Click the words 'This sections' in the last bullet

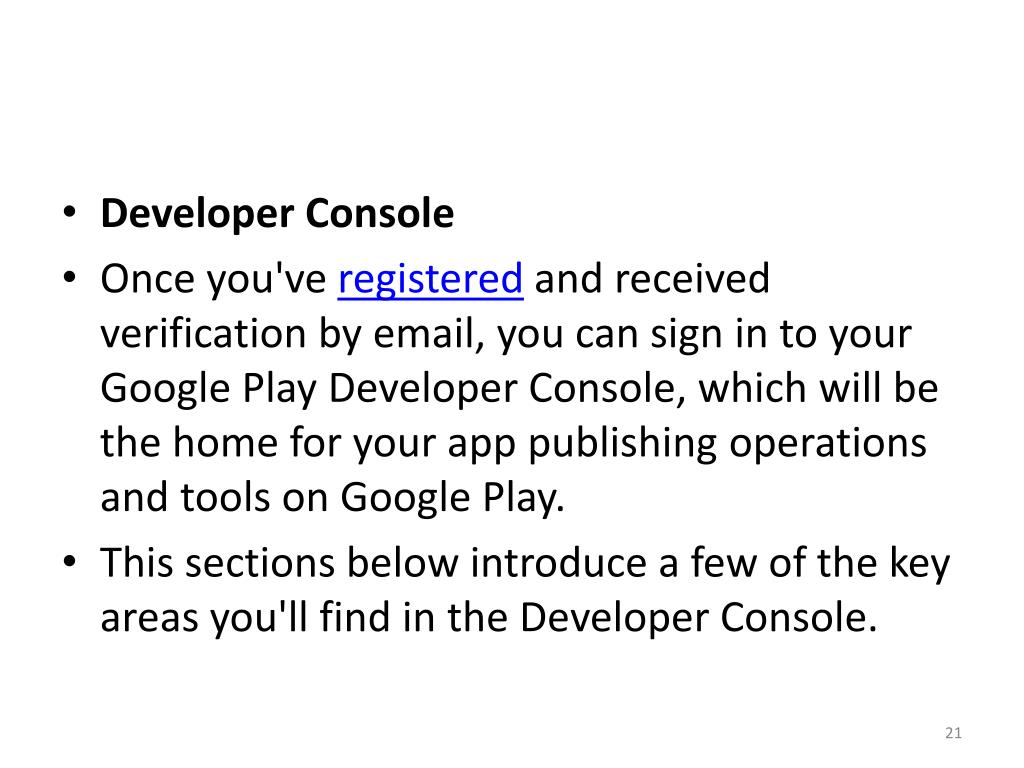(x=217, y=562)
